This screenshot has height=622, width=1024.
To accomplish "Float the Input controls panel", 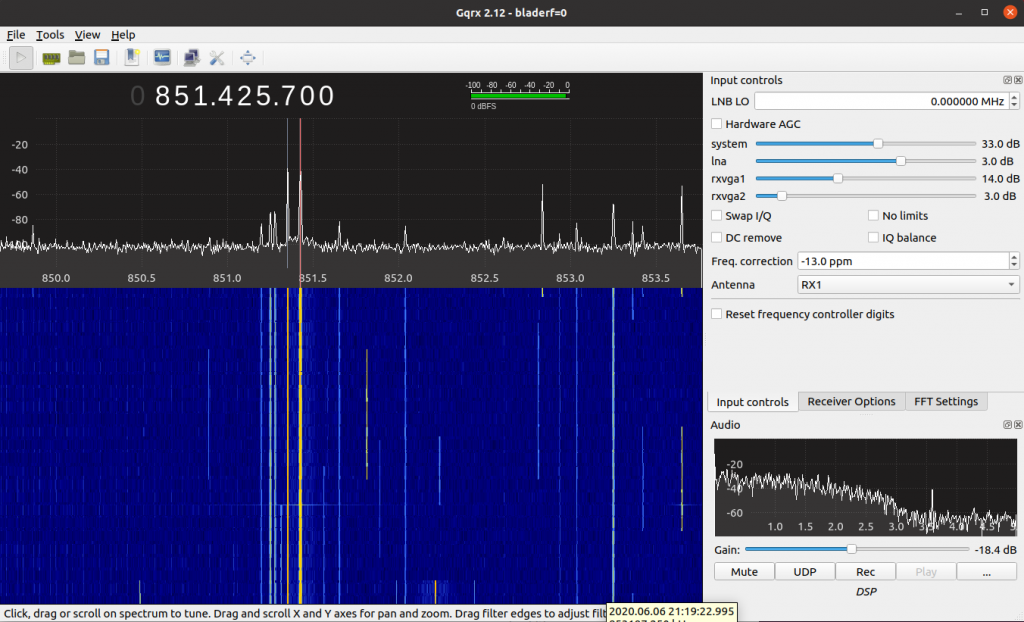I will [x=1007, y=80].
